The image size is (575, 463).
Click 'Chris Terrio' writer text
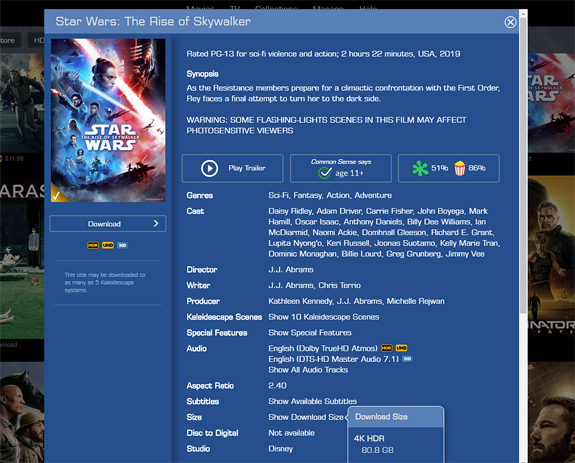tap(340, 286)
